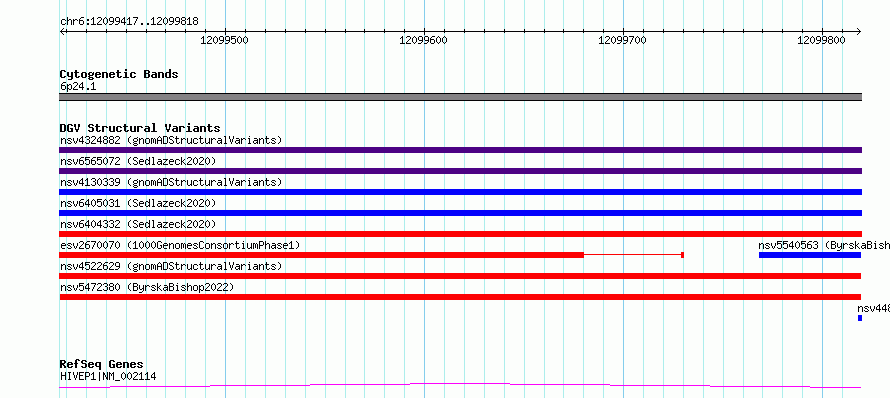Open variant label nsv4130339 (gnomADStructuralVariants)
This screenshot has height=398, width=890.
click(171, 182)
